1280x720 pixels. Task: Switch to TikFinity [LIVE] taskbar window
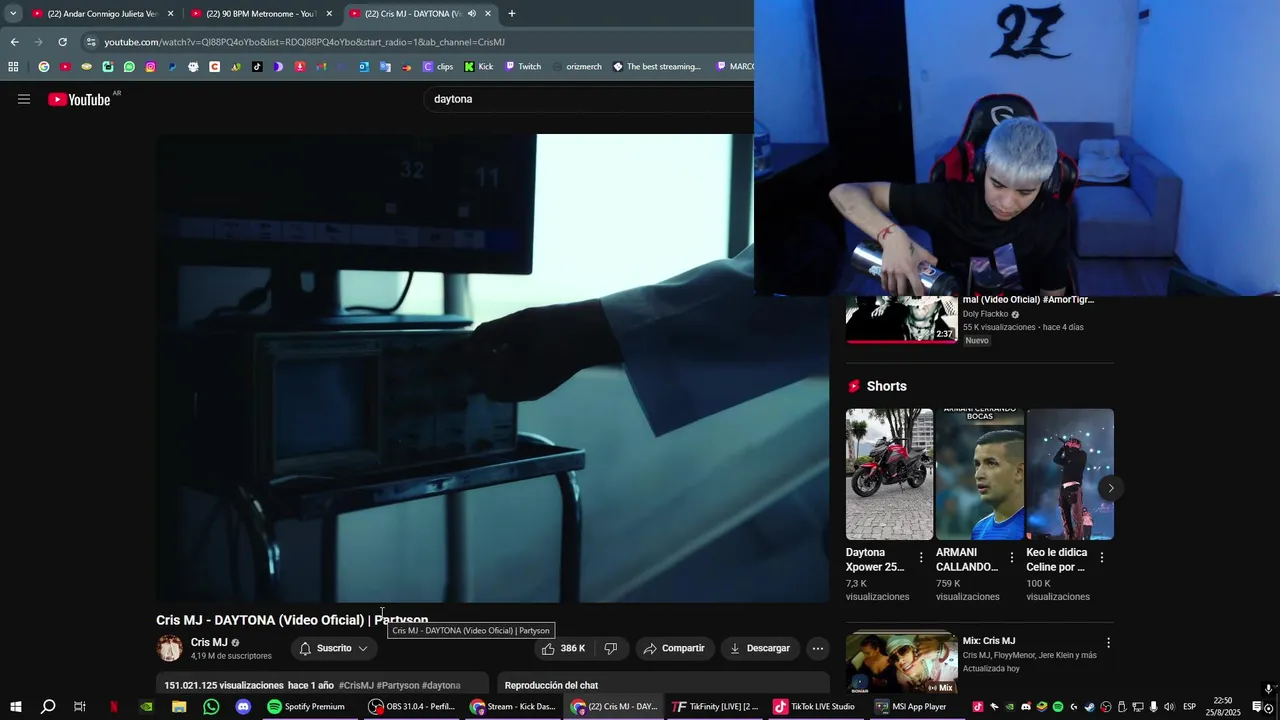(x=715, y=707)
